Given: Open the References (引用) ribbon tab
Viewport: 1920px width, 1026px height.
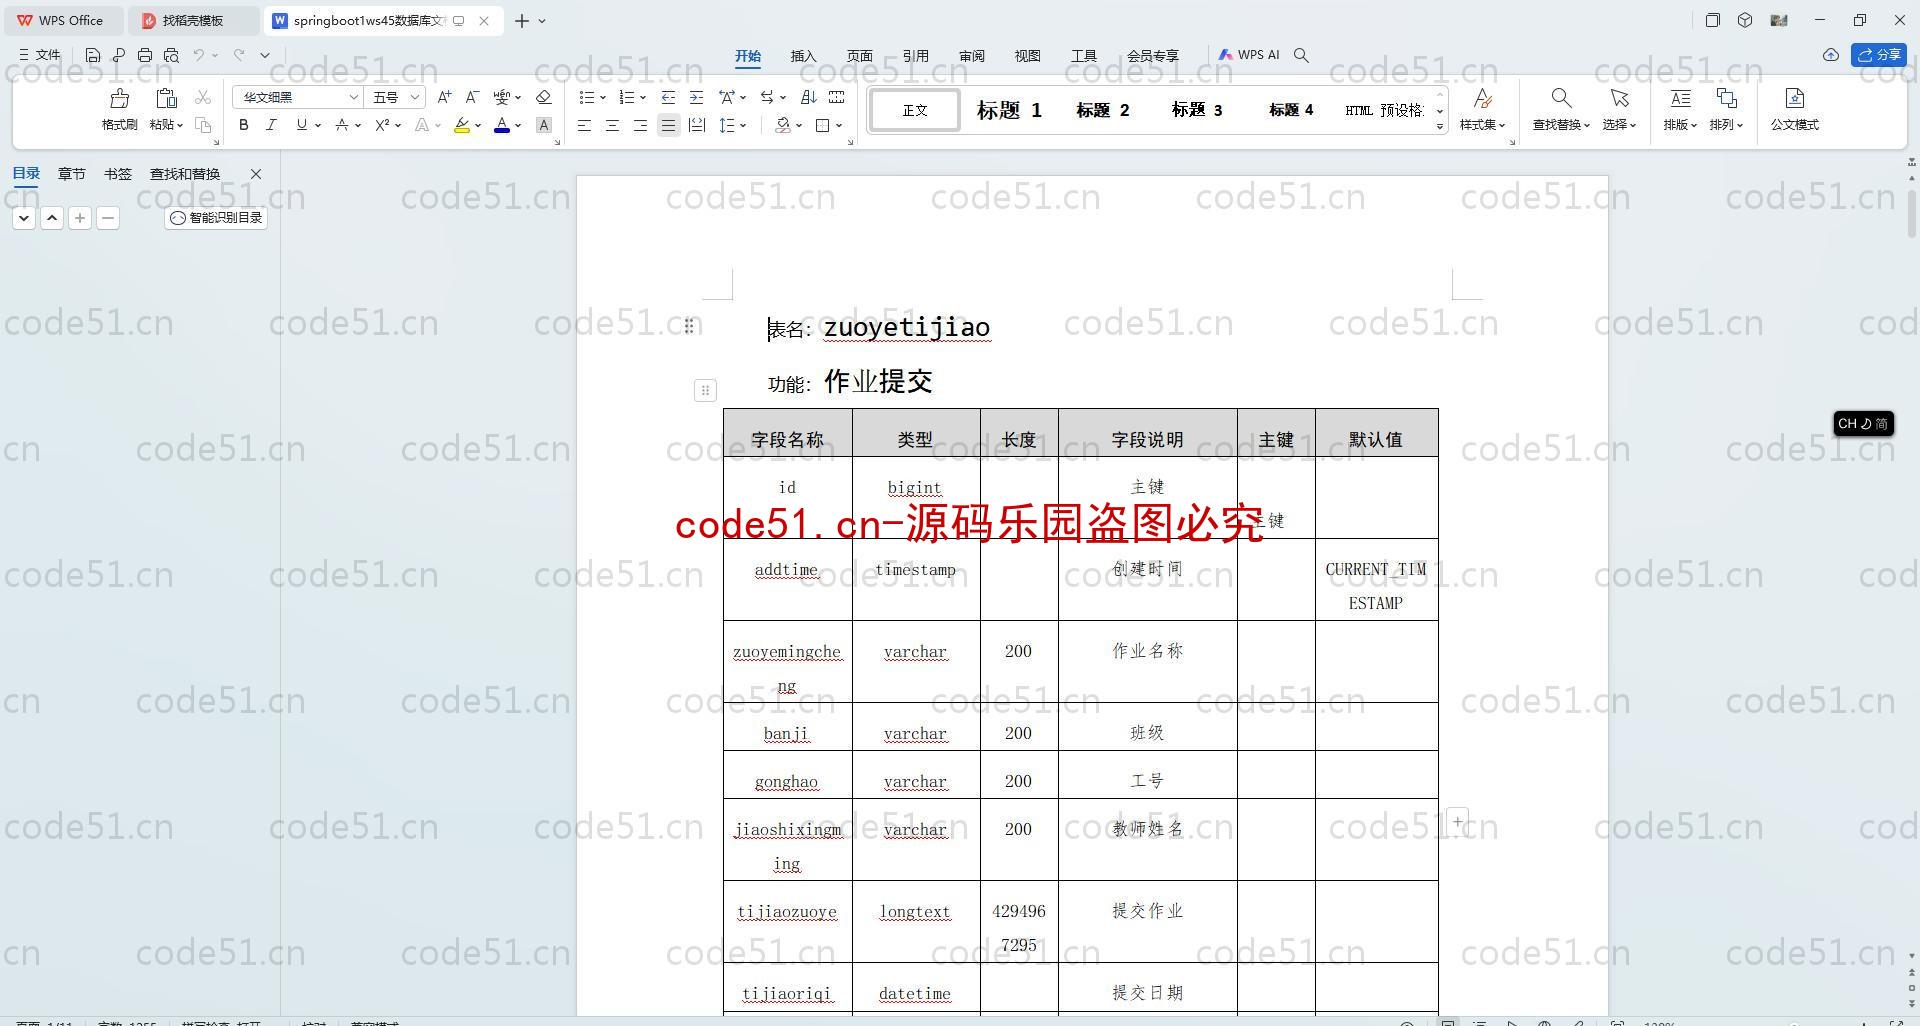Looking at the screenshot, I should 915,56.
